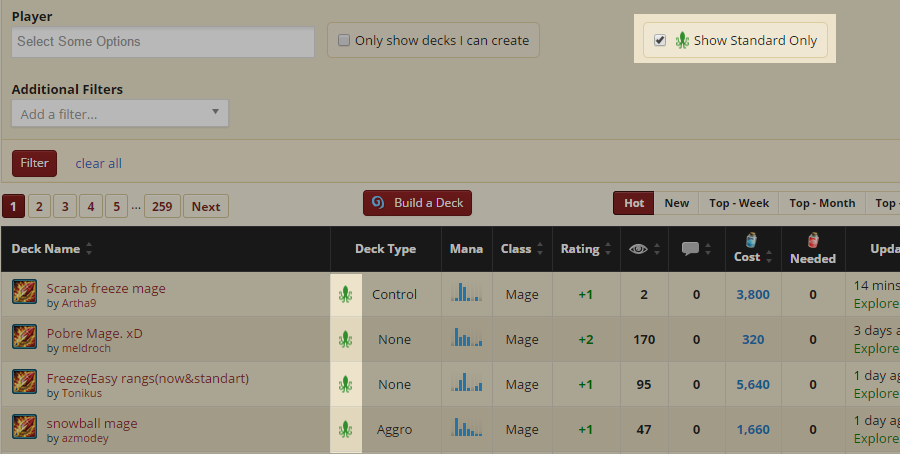Click clear all filters link
900x454 pixels.
(99, 163)
